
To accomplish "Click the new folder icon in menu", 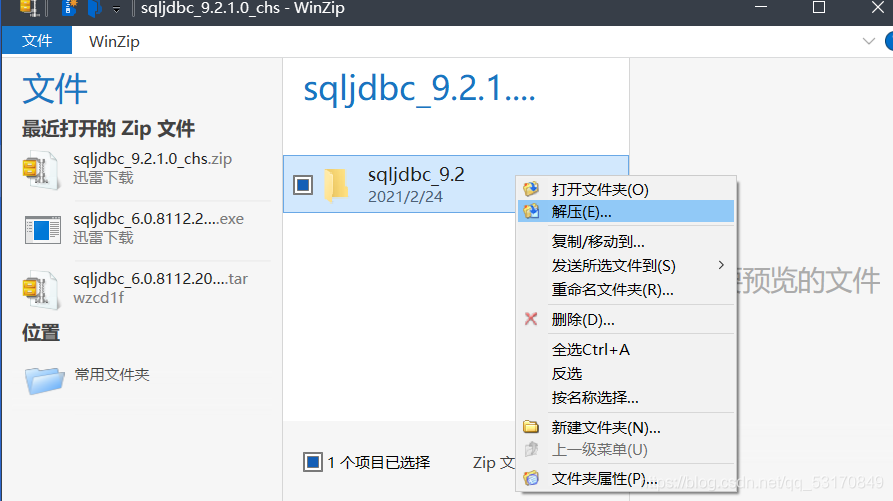I will [531, 426].
